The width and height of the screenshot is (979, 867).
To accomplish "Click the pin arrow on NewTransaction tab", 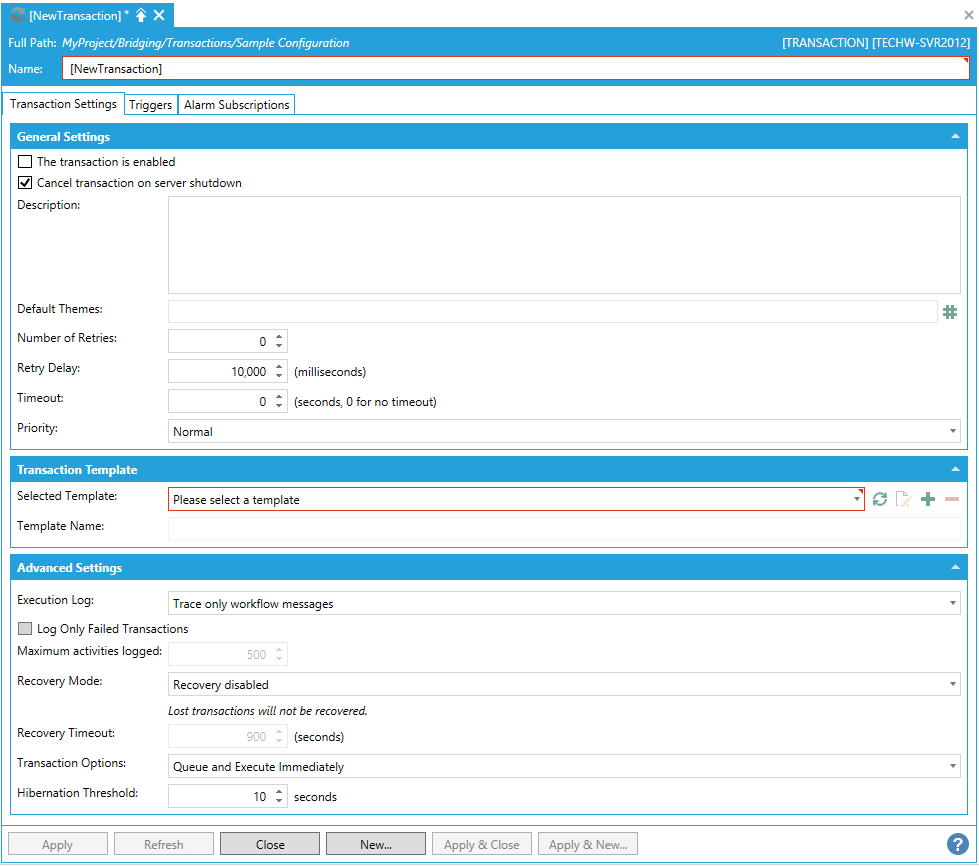I will [x=141, y=15].
